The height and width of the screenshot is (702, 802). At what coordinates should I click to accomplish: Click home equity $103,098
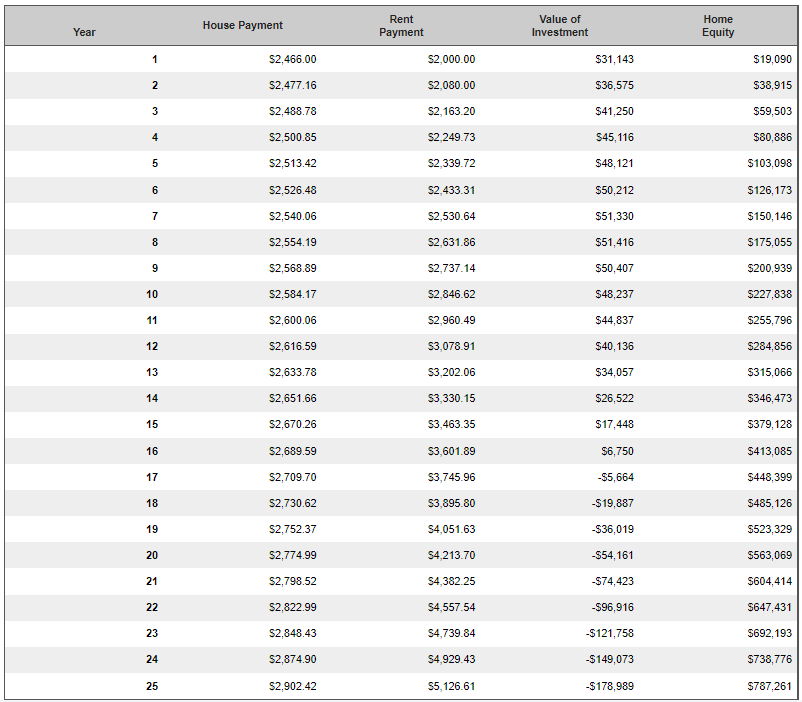click(769, 164)
